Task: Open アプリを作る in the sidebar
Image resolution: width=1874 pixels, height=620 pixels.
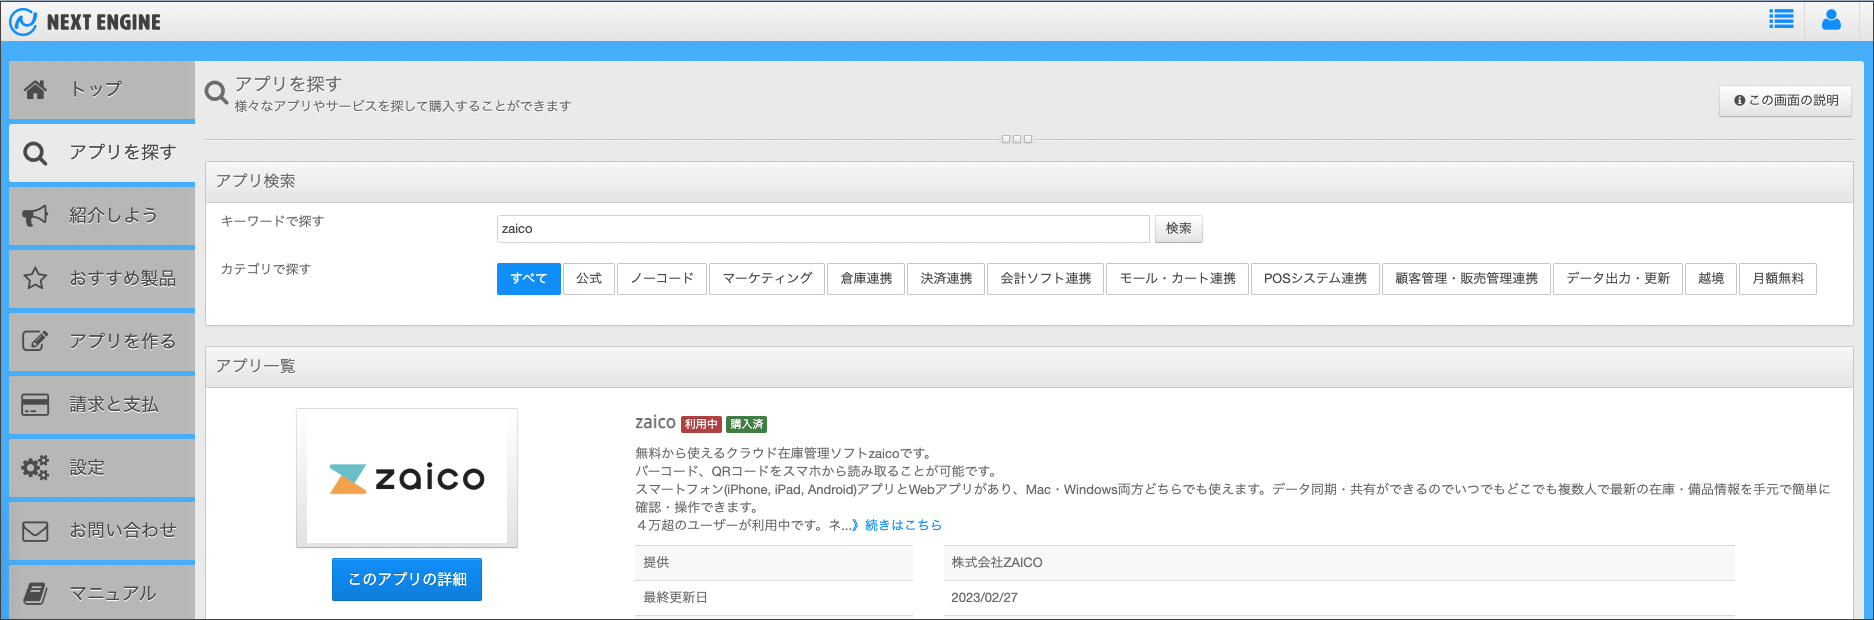Action: 102,341
